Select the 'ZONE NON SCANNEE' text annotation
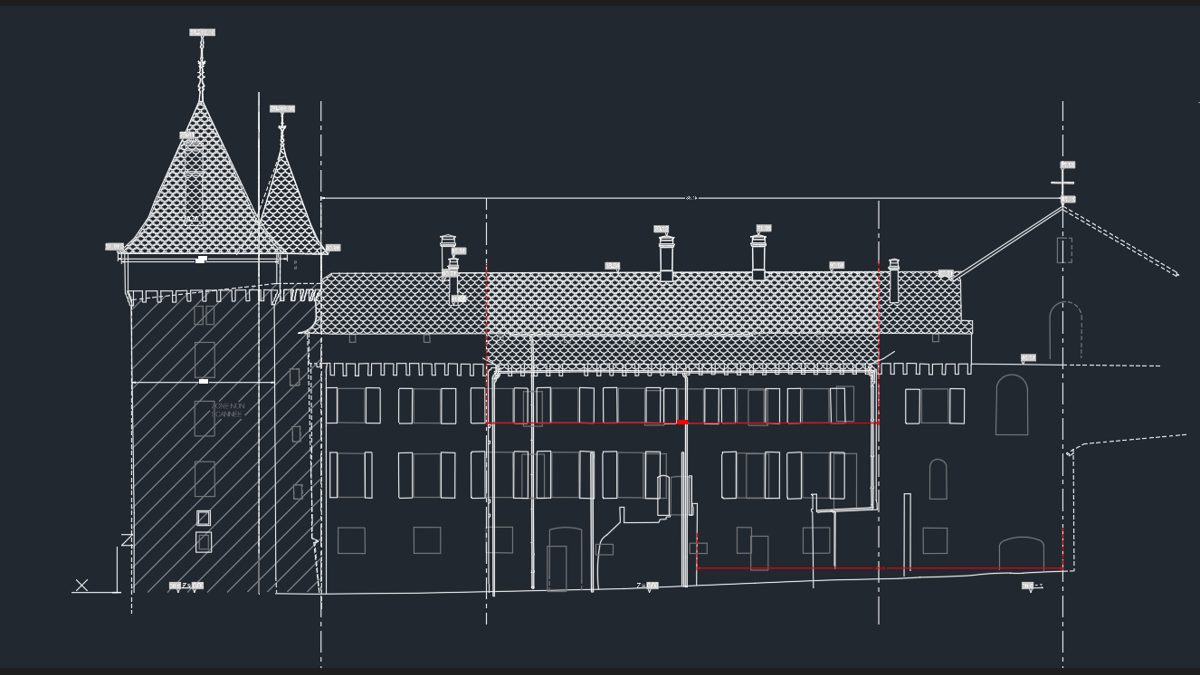1200x675 pixels. (228, 408)
